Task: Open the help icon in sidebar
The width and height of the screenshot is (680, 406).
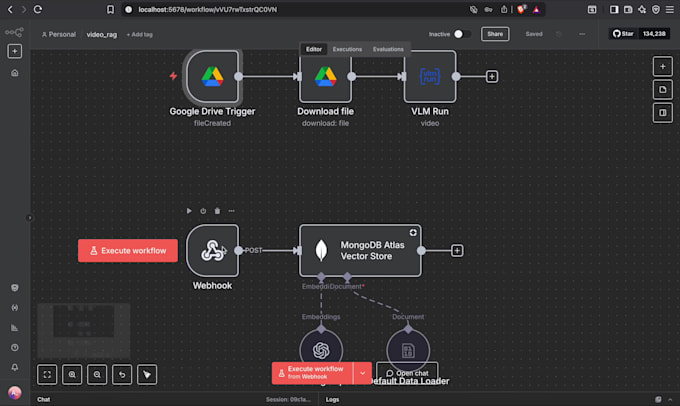Action: pyautogui.click(x=15, y=347)
